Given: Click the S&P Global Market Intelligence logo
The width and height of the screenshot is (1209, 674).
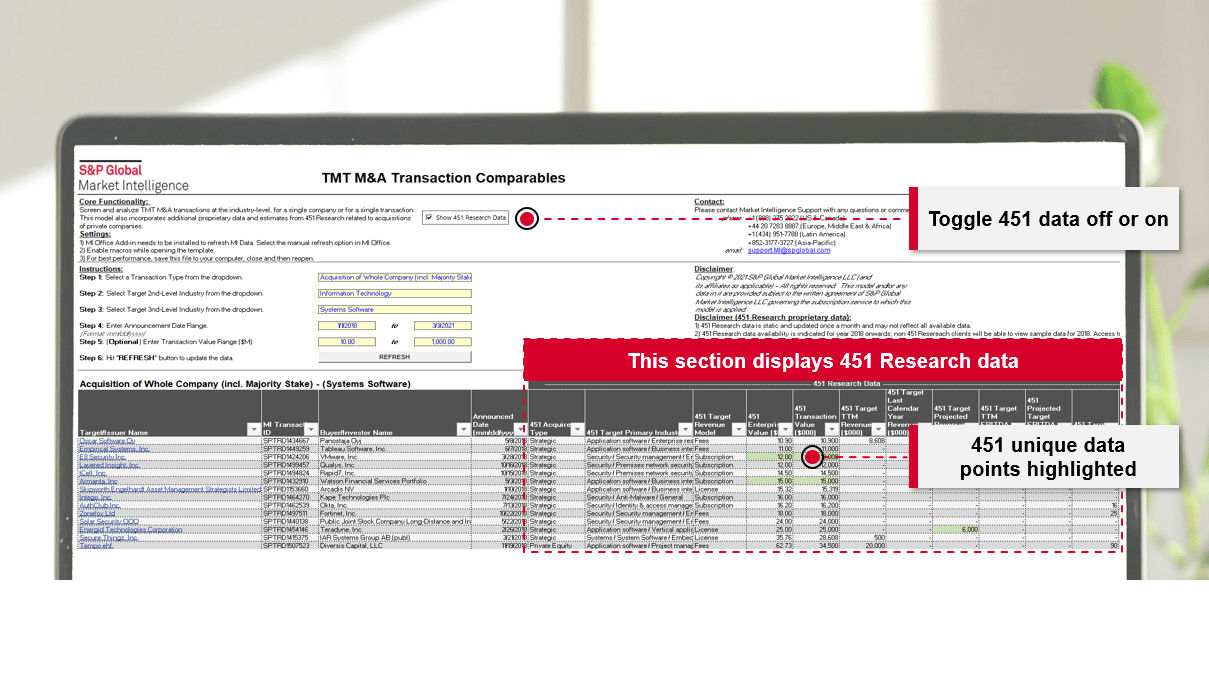Looking at the screenshot, I should (x=133, y=177).
